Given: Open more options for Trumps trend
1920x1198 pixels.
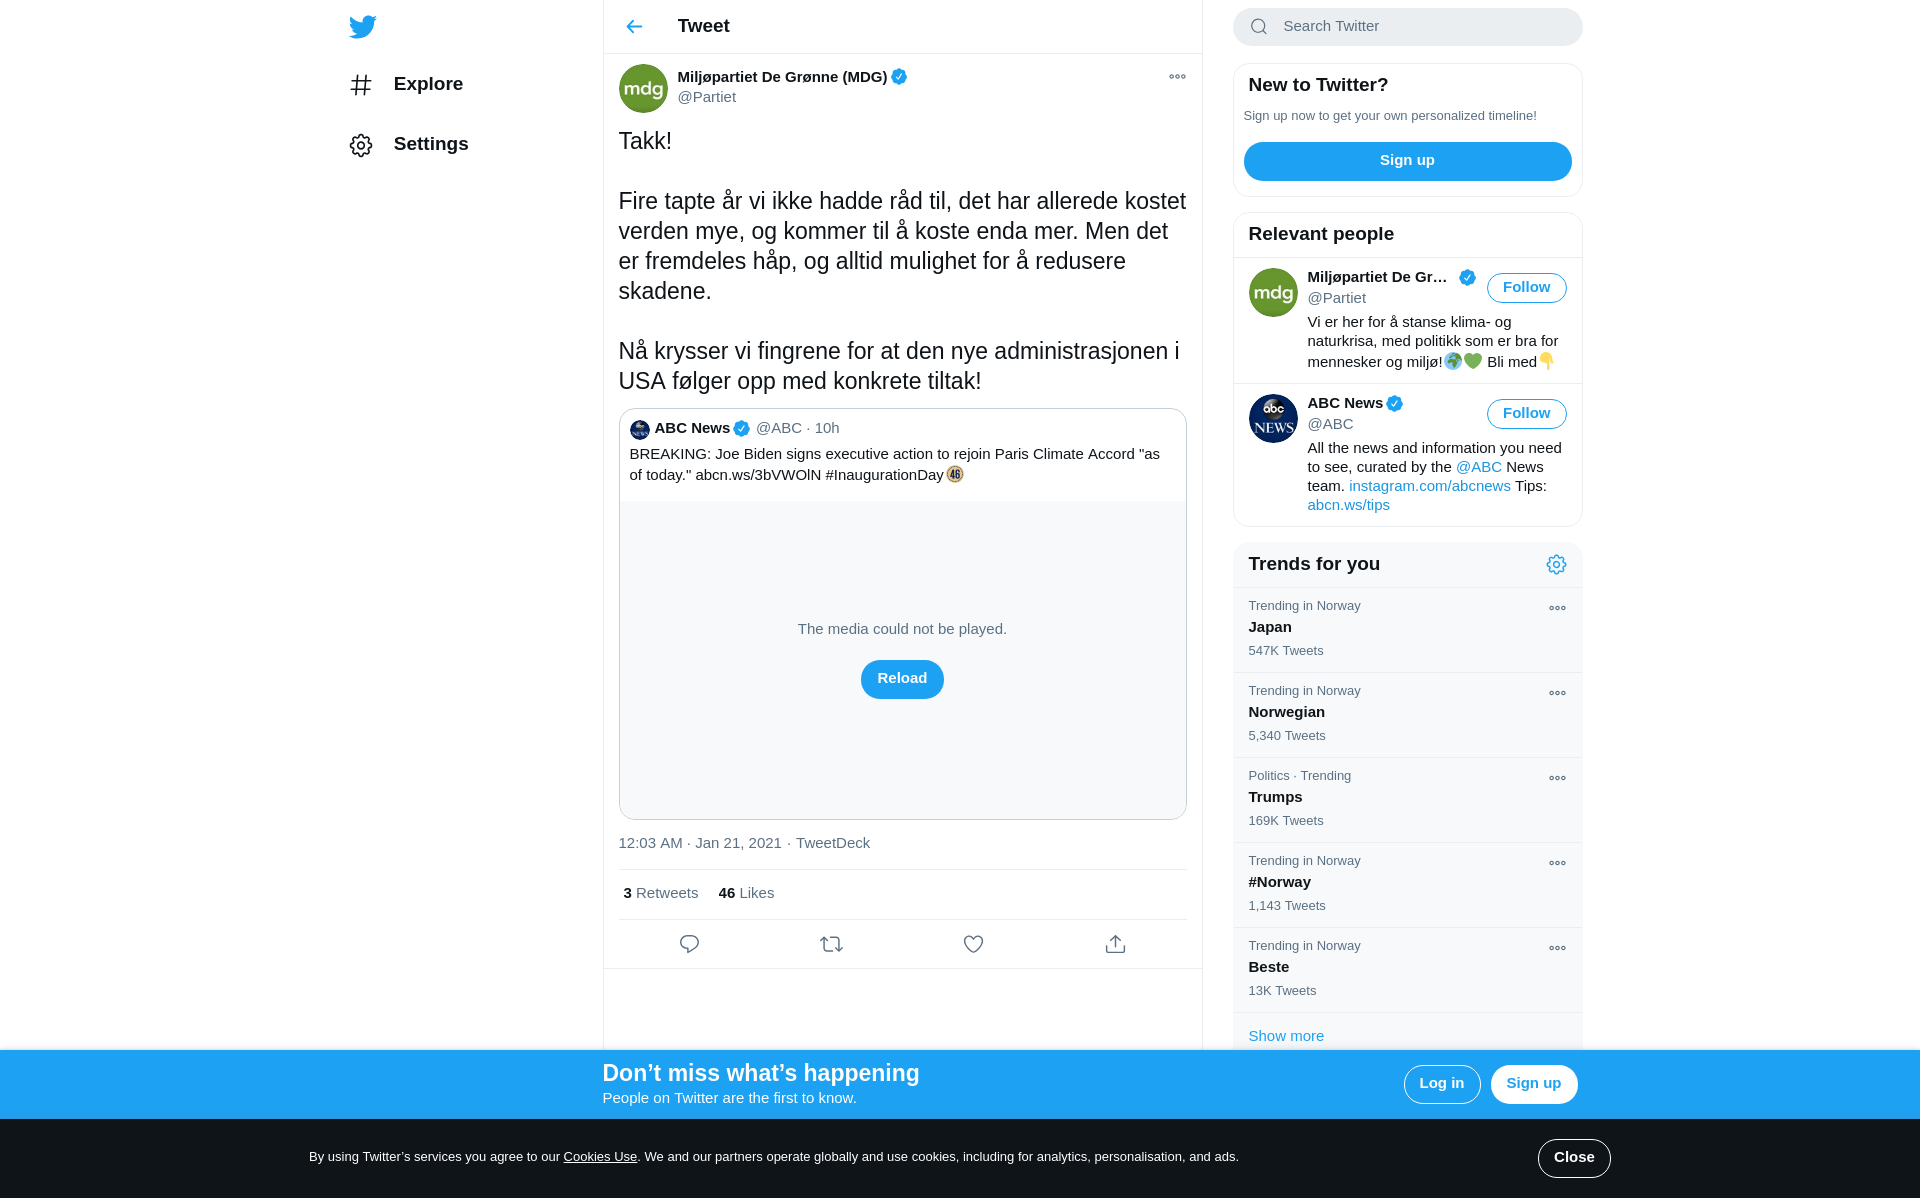Looking at the screenshot, I should (x=1557, y=778).
